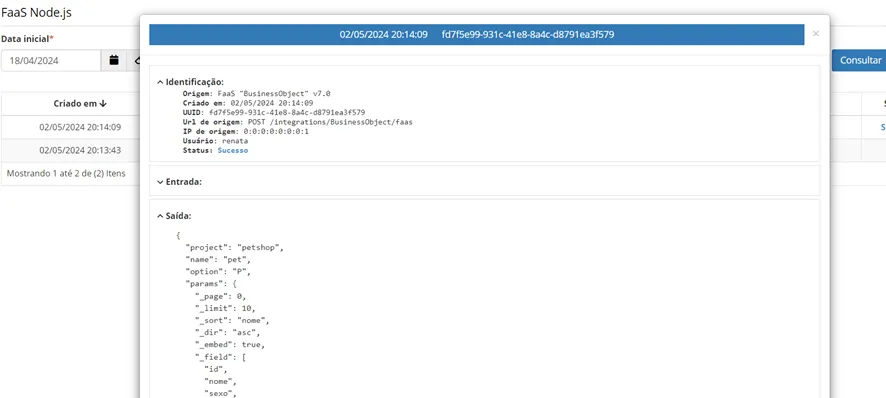886x398 pixels.
Task: Click the "_dir": "asc" line
Action: pyautogui.click(x=228, y=332)
